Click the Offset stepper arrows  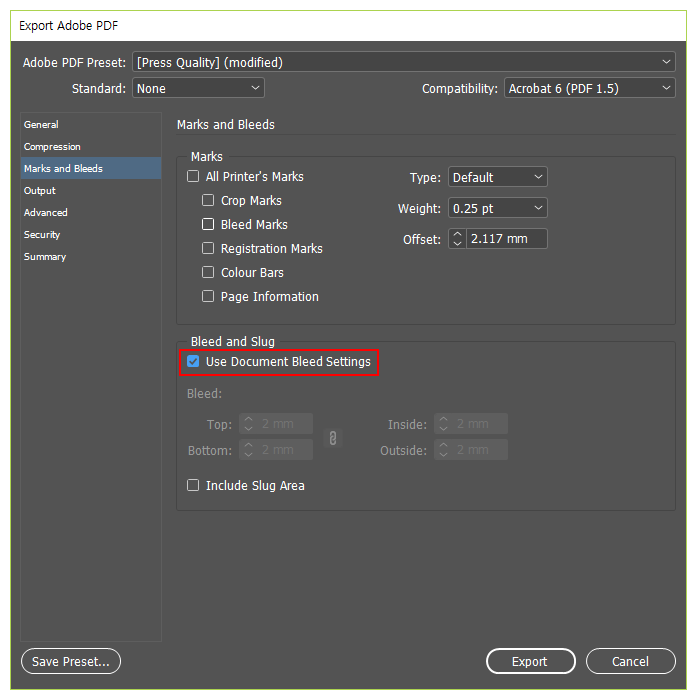(457, 239)
